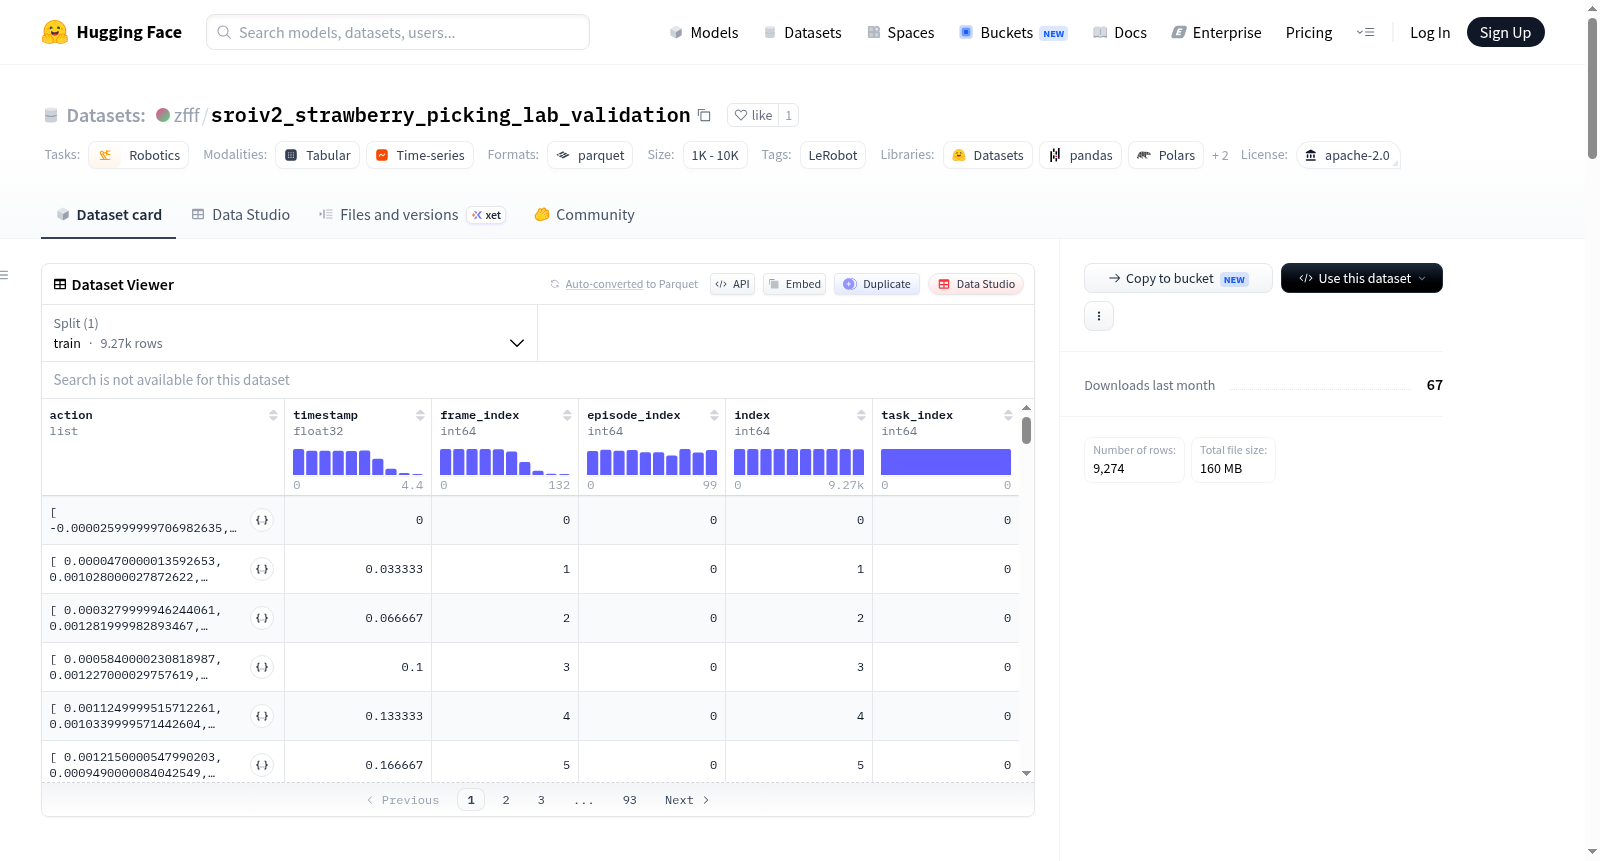Open Pricing in the top navigation

(x=1309, y=33)
